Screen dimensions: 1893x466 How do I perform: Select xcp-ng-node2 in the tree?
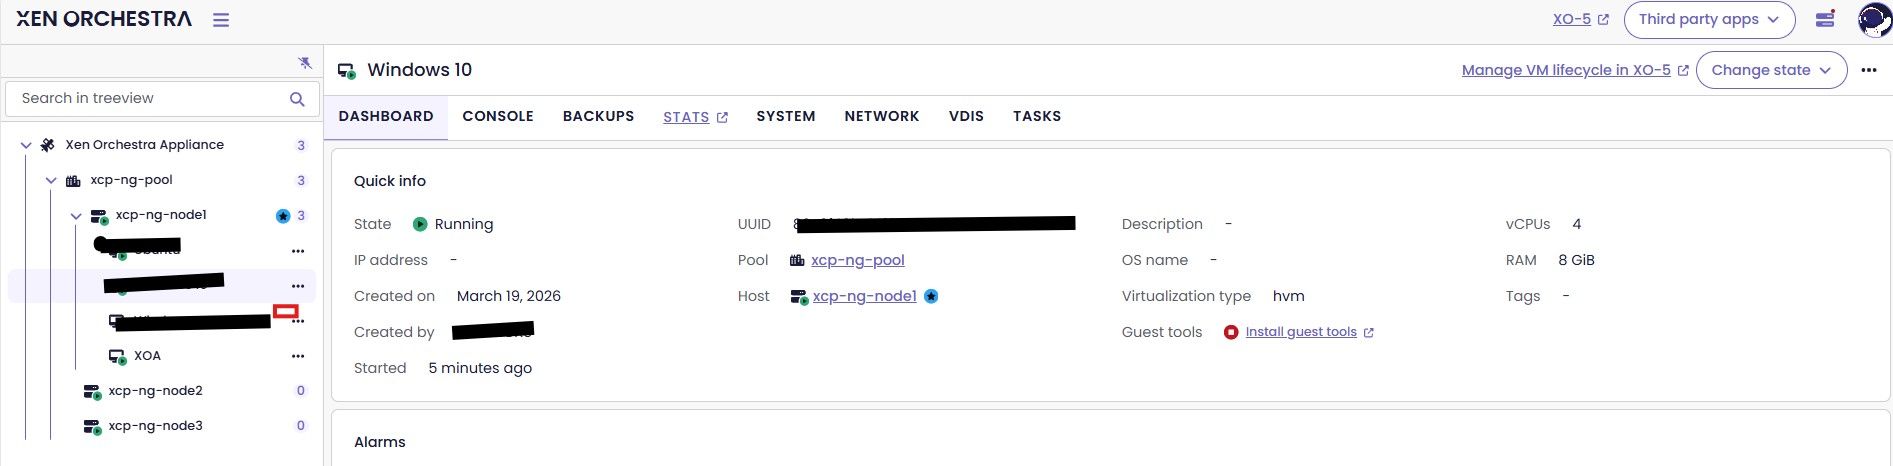pyautogui.click(x=155, y=391)
